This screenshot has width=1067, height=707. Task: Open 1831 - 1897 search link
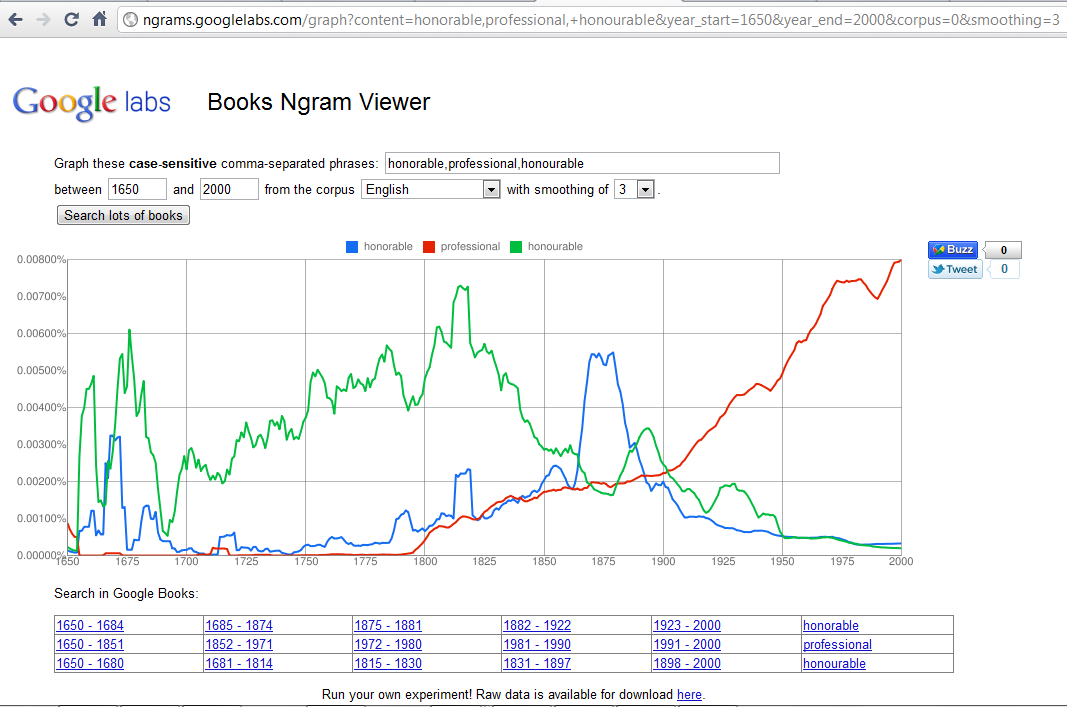tap(537, 663)
